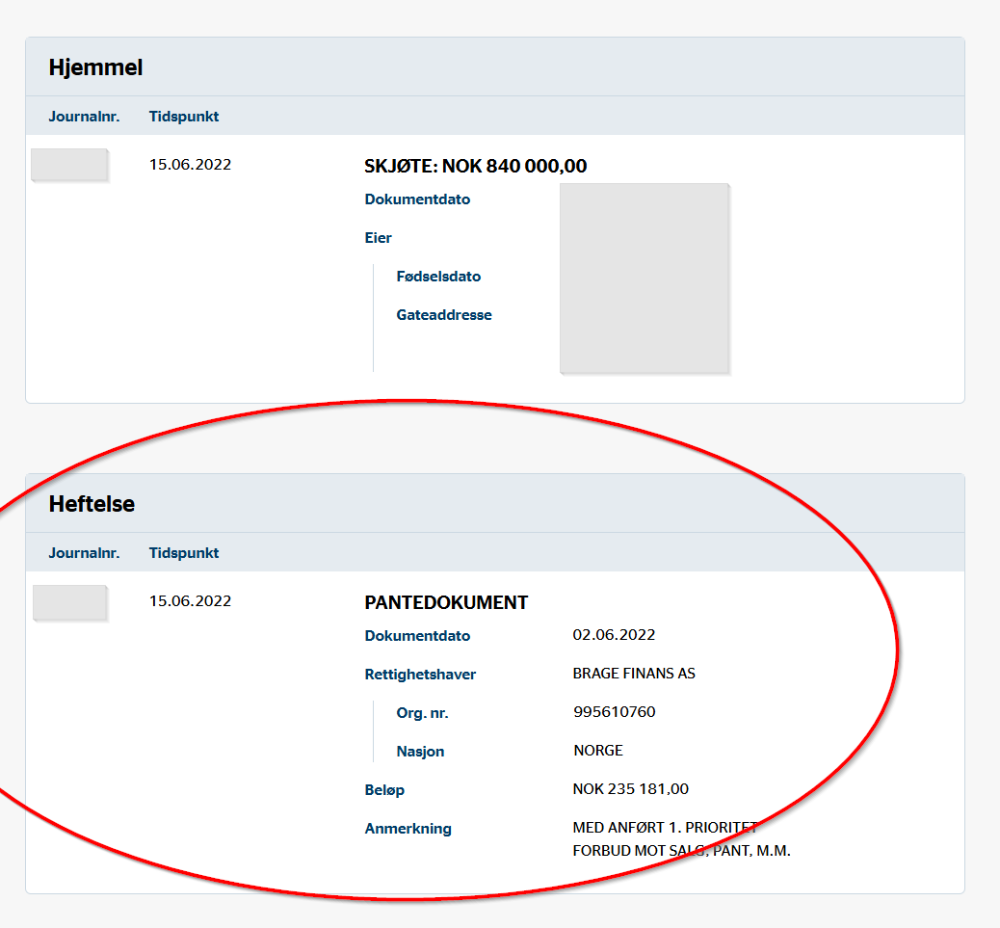Viewport: 1000px width, 928px height.
Task: Select organization number 995610760
Action: click(x=614, y=712)
